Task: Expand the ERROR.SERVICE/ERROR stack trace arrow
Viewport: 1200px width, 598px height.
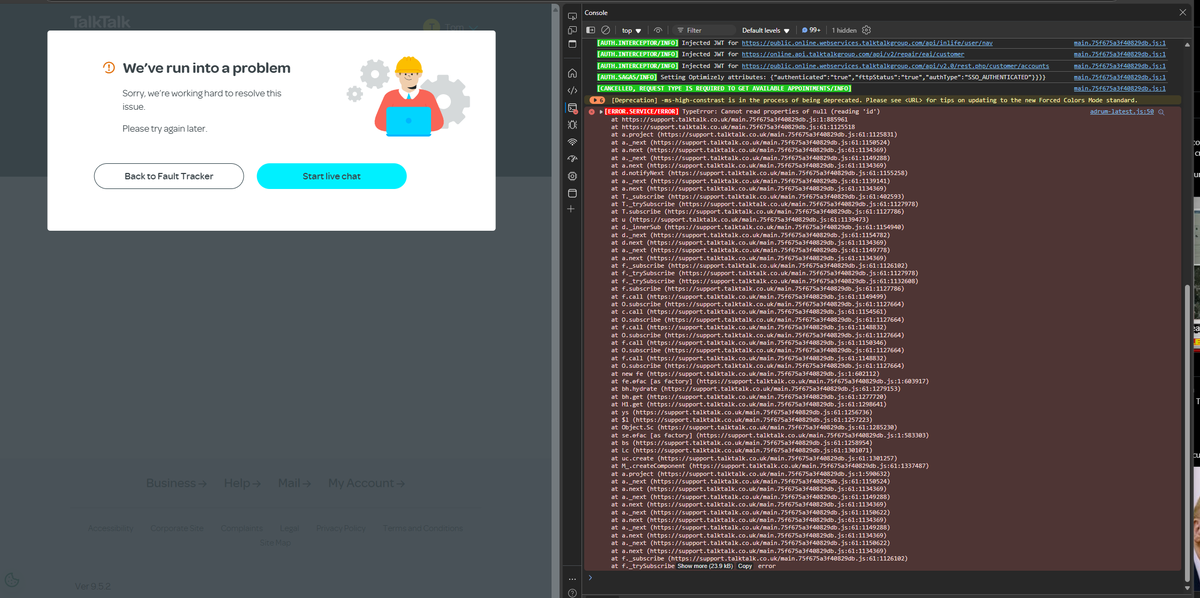Action: point(601,111)
